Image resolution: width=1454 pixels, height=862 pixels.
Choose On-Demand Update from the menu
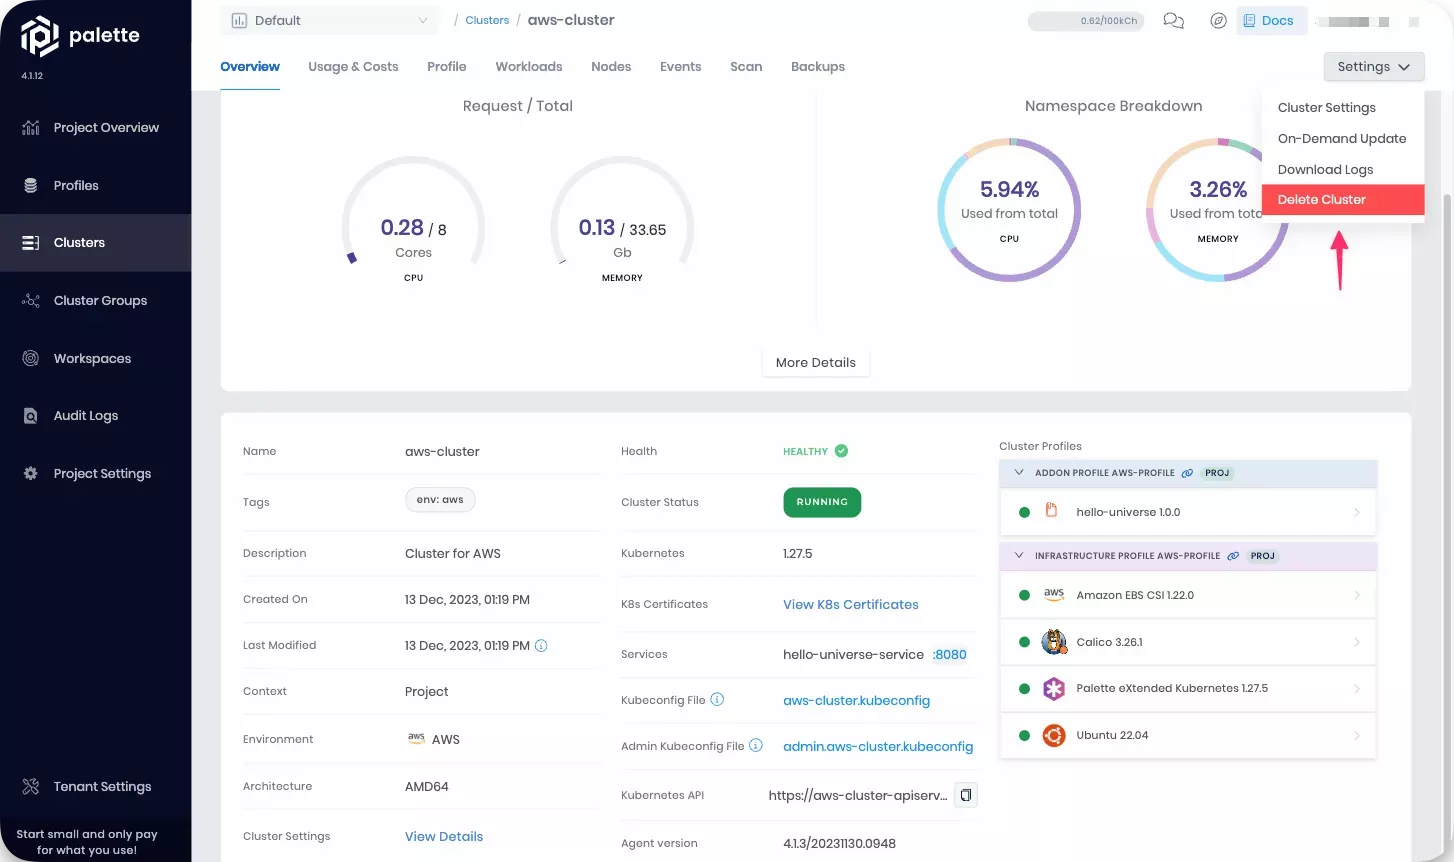click(x=1343, y=139)
